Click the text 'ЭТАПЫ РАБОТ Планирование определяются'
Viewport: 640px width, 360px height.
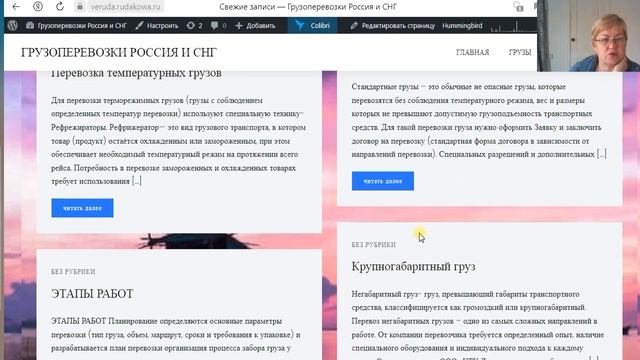131,321
